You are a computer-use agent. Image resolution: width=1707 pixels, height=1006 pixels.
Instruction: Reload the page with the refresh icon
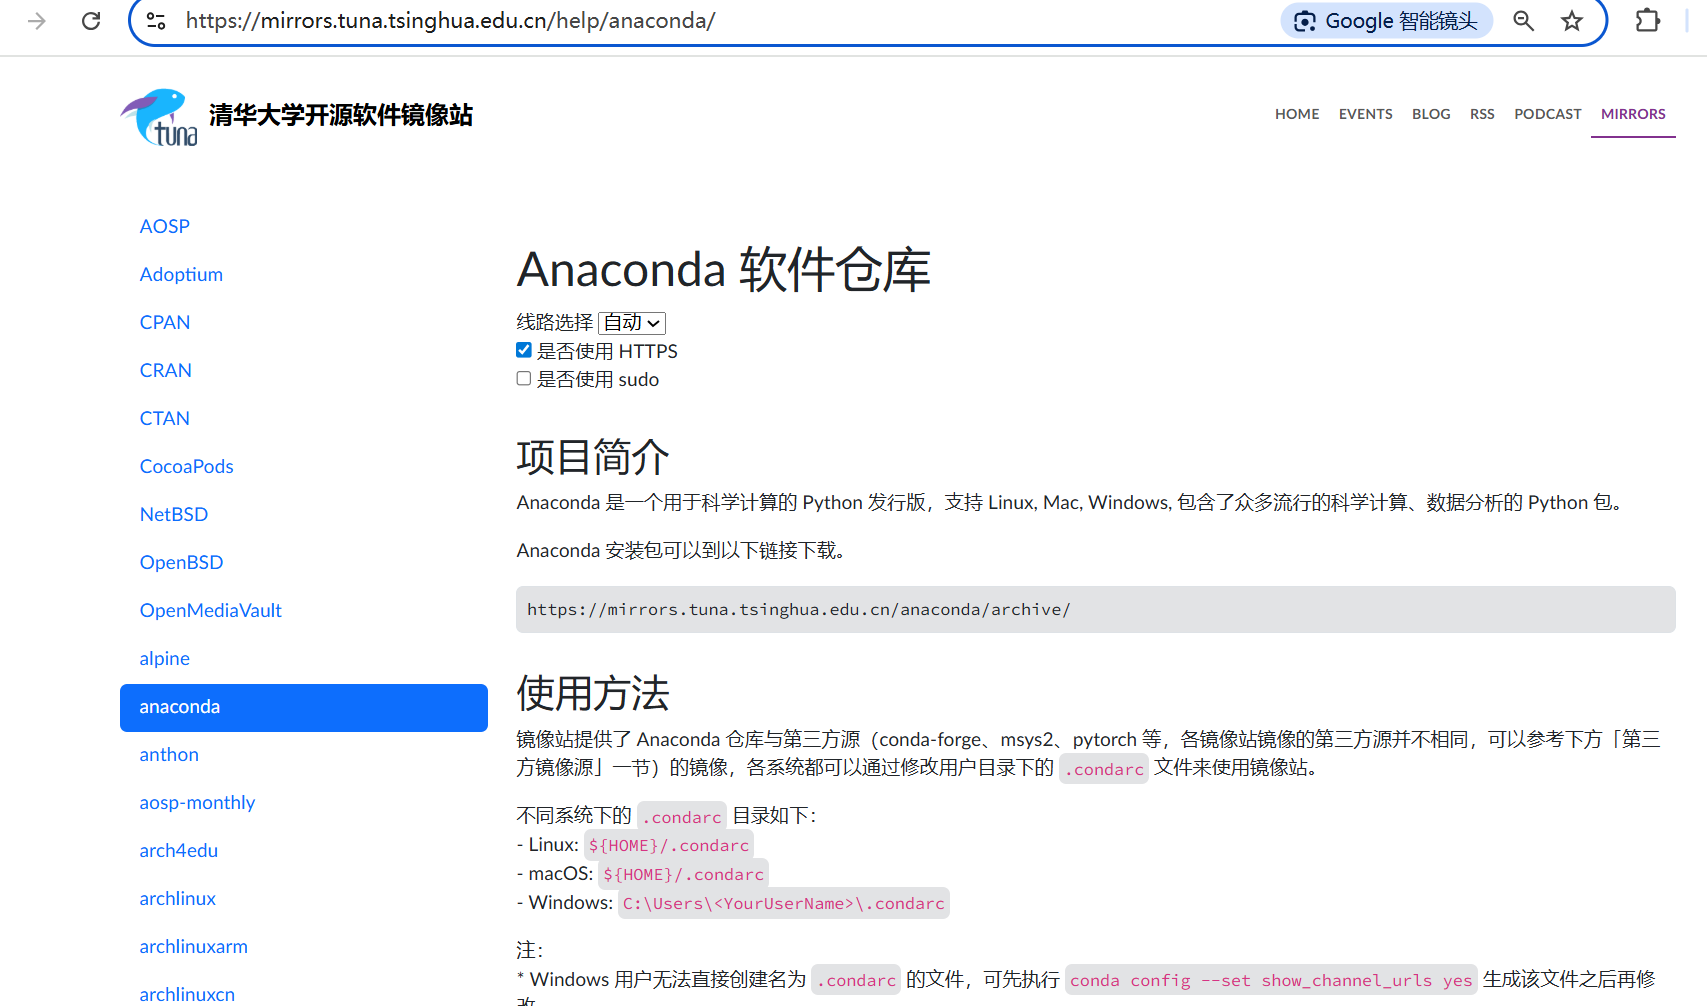tap(91, 21)
